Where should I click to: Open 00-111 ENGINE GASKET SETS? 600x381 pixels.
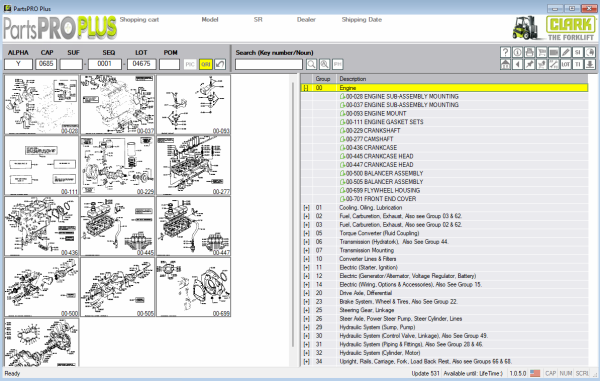tap(382, 122)
